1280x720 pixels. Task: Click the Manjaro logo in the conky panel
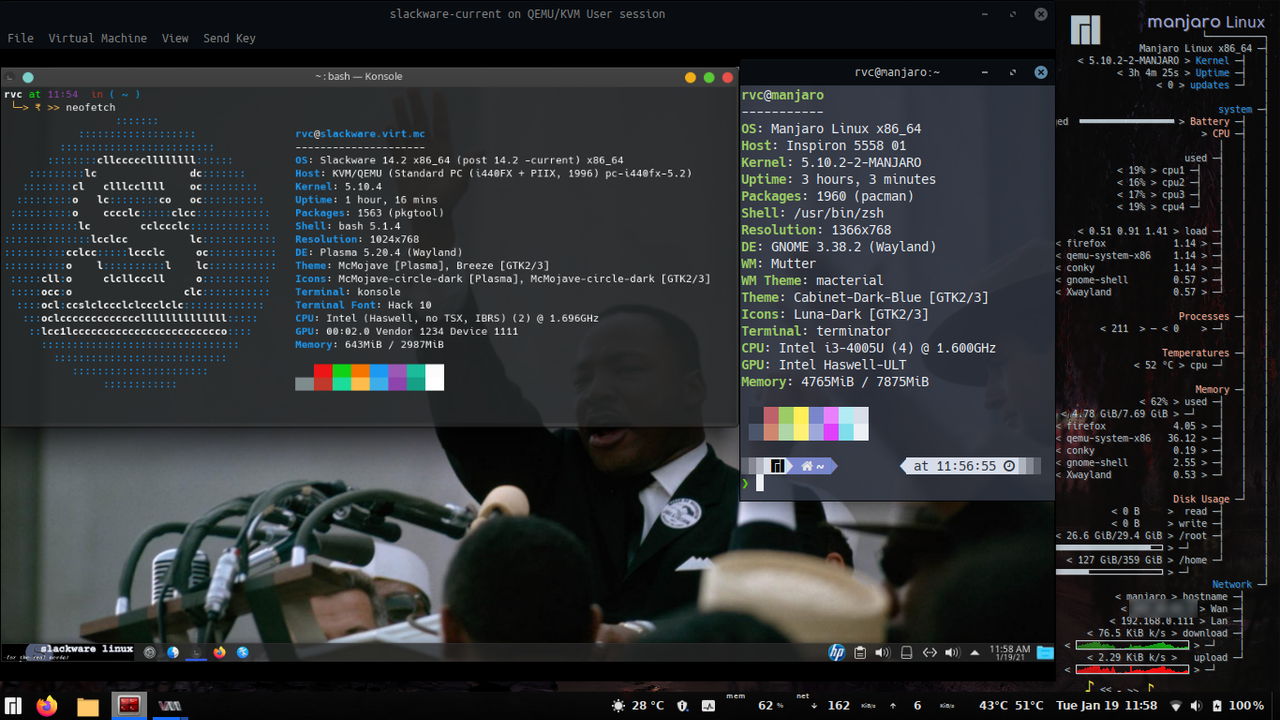coord(1085,30)
